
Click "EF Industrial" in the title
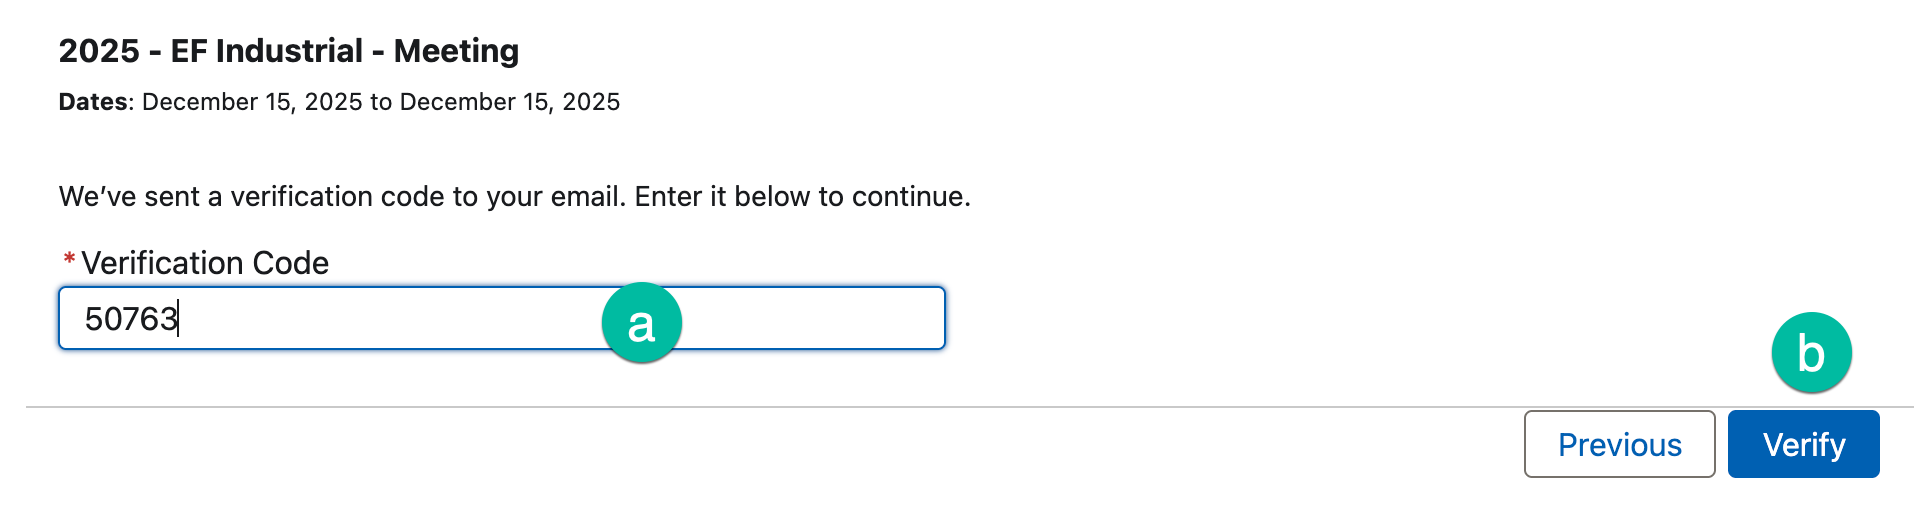point(266,51)
